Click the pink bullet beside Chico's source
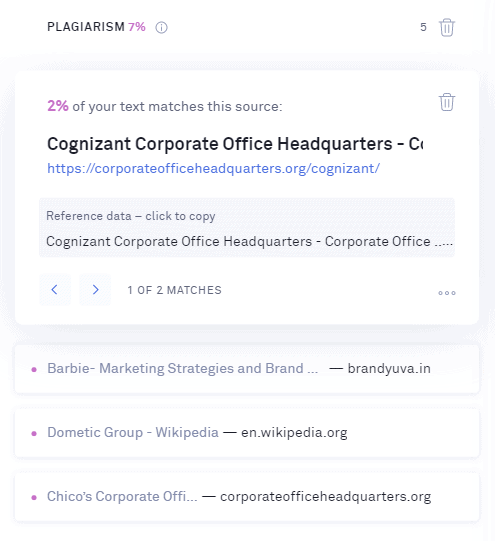Image resolution: width=495 pixels, height=541 pixels. tap(34, 498)
